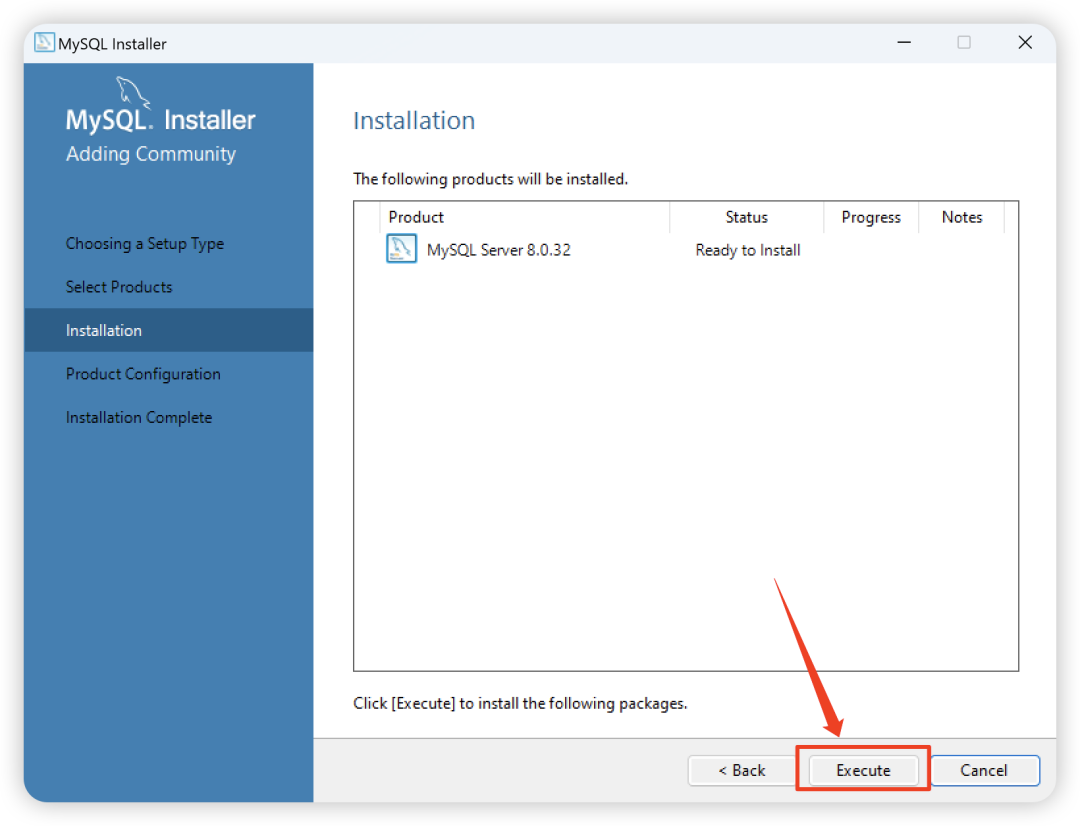The width and height of the screenshot is (1080, 826).
Task: Open the Choosing a Setup Type step
Action: pyautogui.click(x=145, y=244)
